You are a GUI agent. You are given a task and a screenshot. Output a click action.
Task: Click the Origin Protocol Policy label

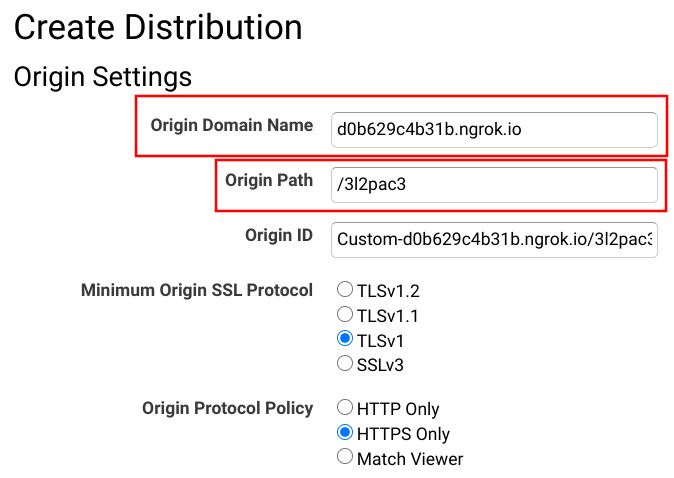(227, 408)
